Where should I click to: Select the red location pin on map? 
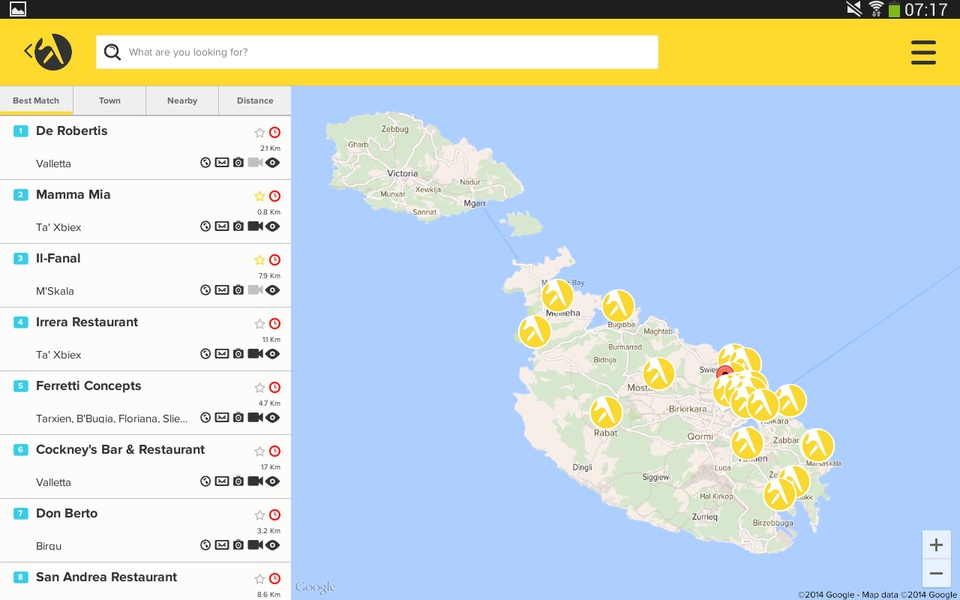click(x=725, y=373)
